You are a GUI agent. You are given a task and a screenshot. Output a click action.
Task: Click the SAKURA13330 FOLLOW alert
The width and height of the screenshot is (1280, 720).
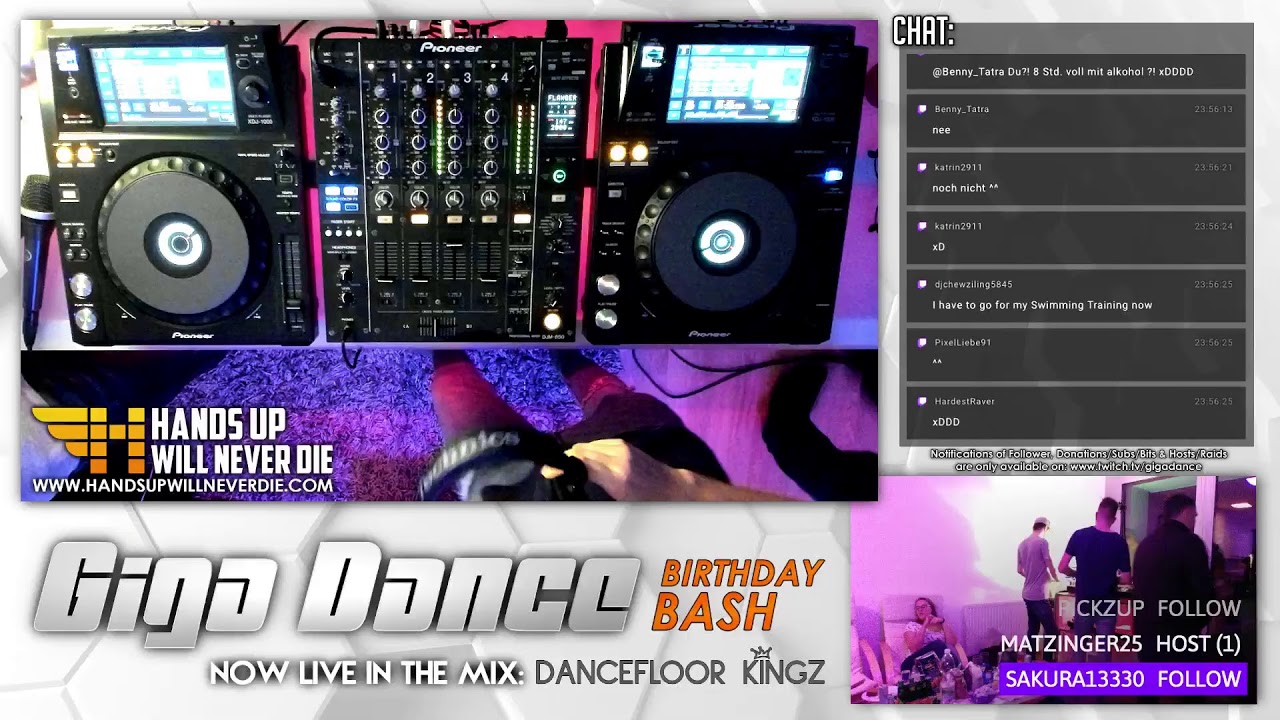pos(1123,679)
